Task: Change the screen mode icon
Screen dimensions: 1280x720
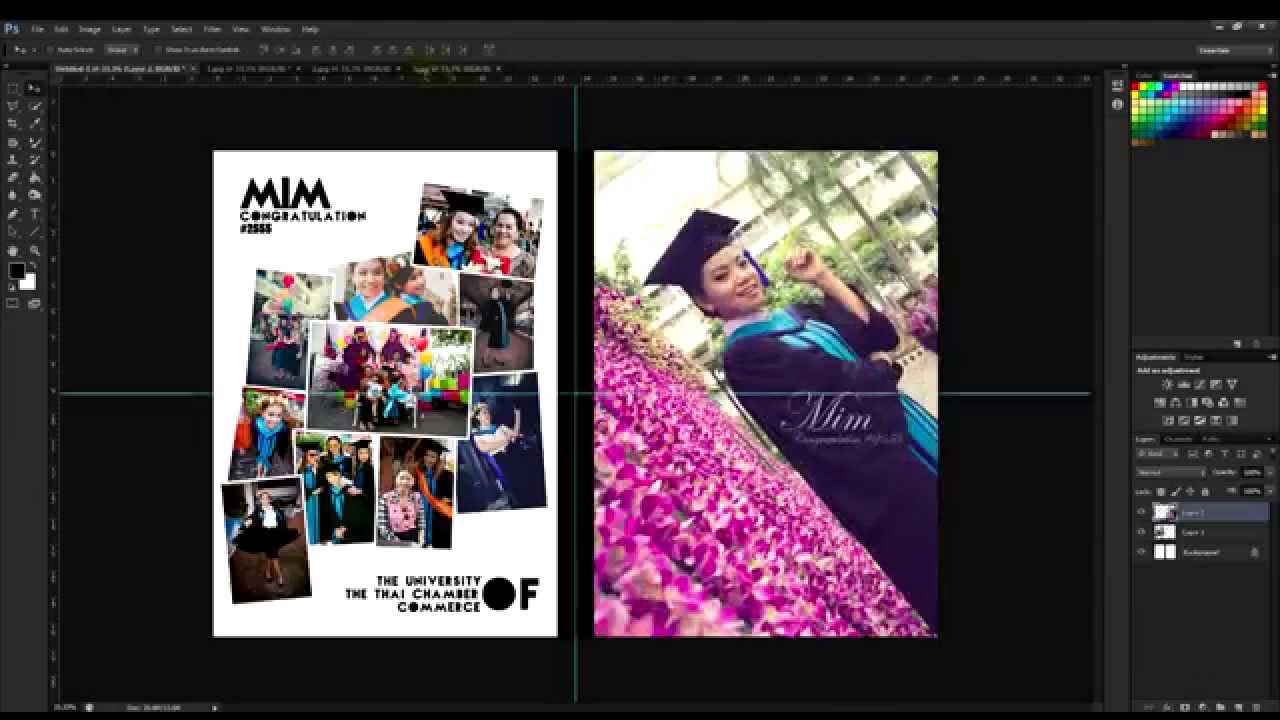Action: [35, 303]
